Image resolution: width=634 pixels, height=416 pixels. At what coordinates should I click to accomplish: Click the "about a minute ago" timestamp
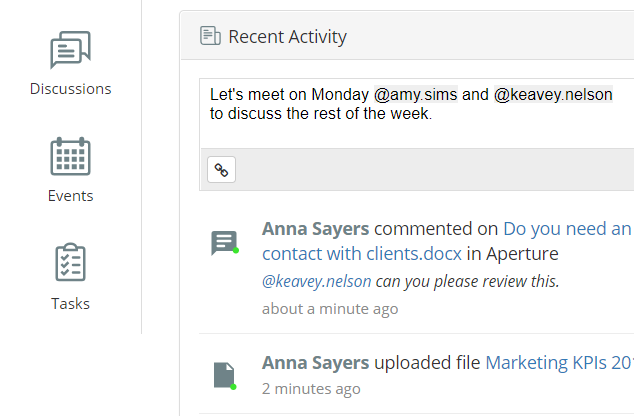330,308
